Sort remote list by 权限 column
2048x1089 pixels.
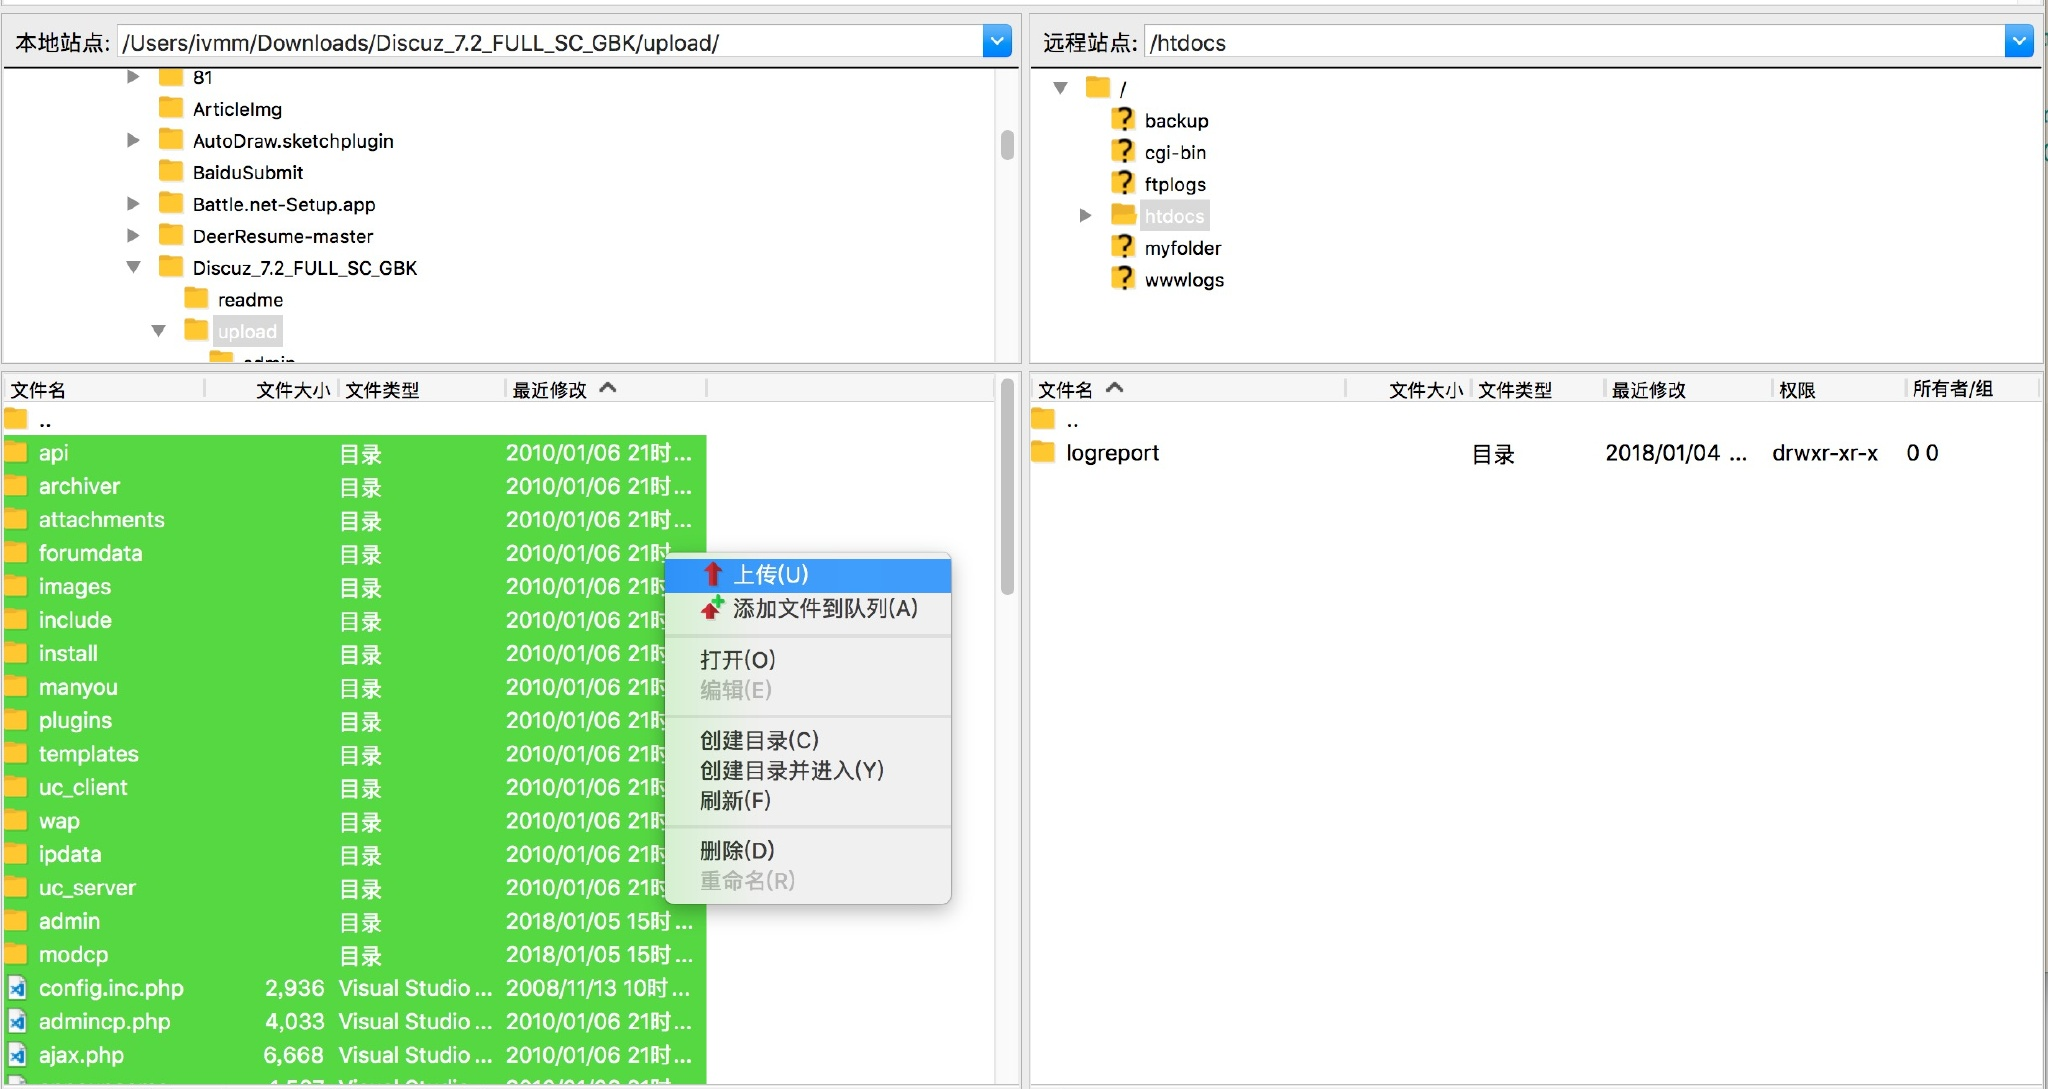coord(1797,389)
